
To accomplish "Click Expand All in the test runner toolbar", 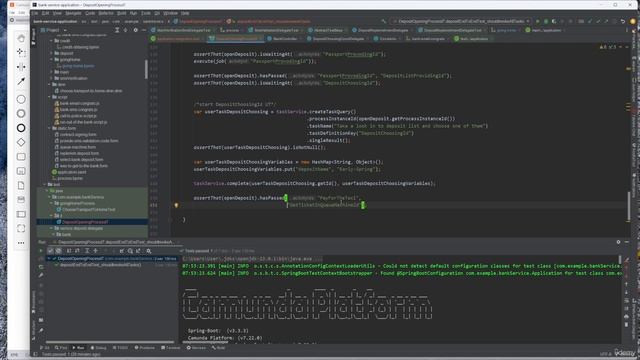I will pyautogui.click(x=87, y=251).
